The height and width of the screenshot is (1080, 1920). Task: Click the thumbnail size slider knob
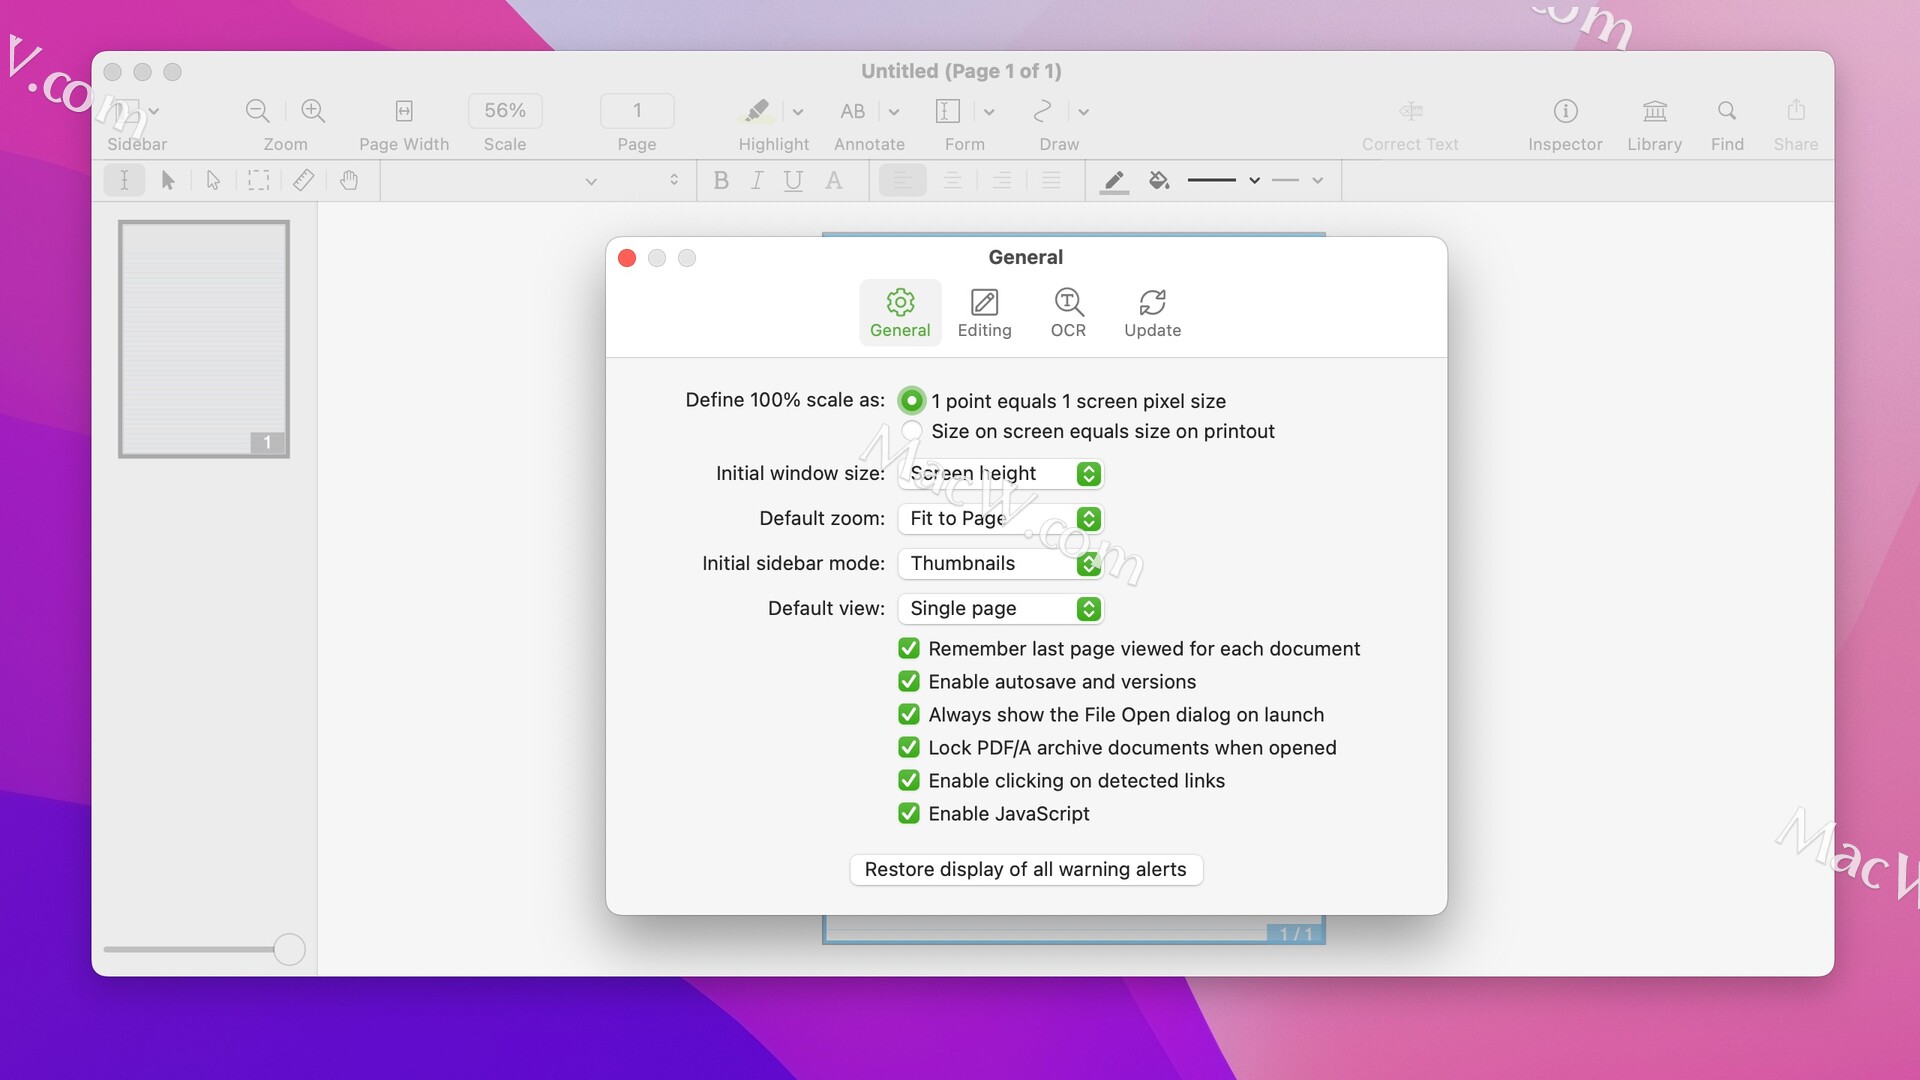[289, 949]
